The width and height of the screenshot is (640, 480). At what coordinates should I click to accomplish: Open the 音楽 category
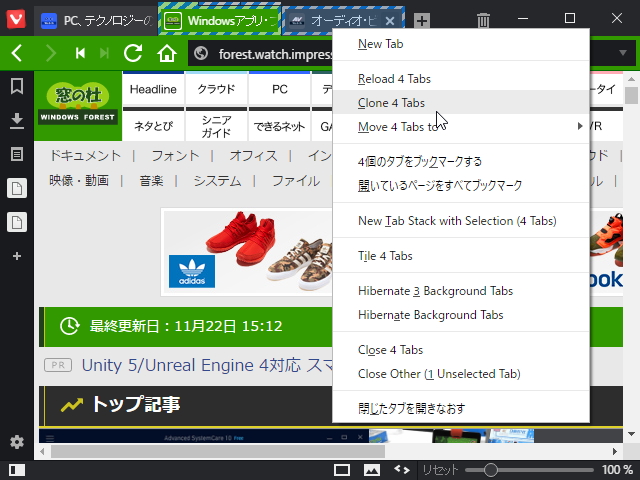pos(151,180)
